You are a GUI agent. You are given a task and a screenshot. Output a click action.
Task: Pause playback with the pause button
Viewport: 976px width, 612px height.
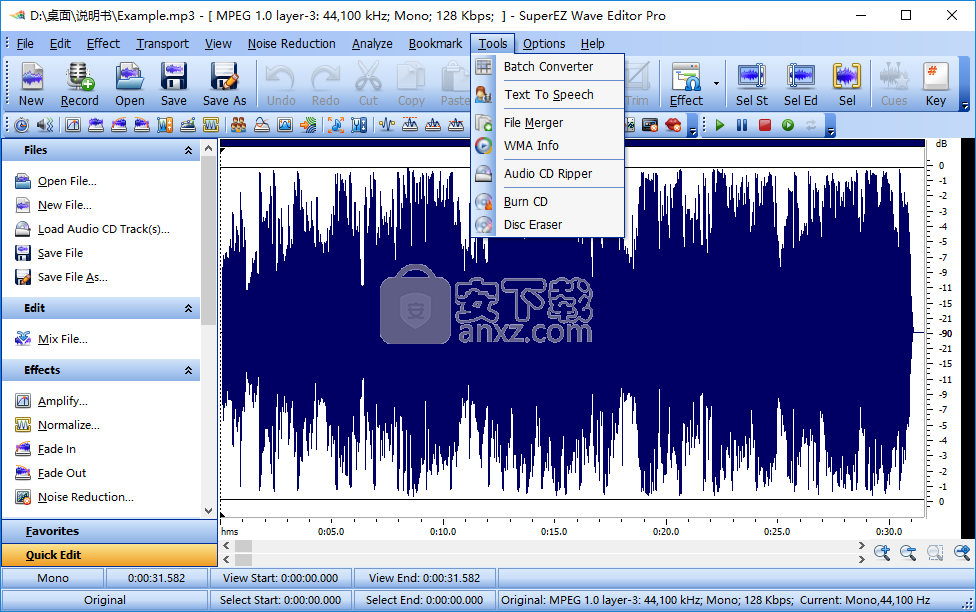click(742, 125)
